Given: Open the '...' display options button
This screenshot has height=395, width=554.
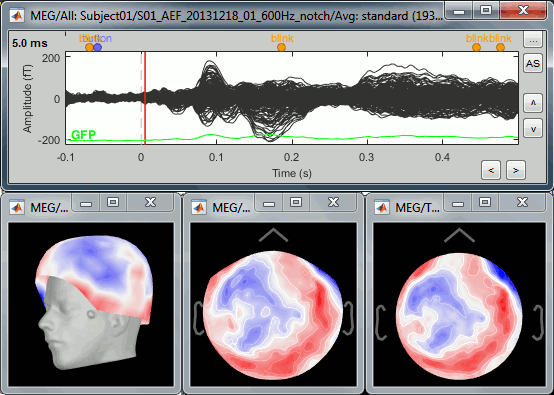Looking at the screenshot, I should [x=533, y=40].
